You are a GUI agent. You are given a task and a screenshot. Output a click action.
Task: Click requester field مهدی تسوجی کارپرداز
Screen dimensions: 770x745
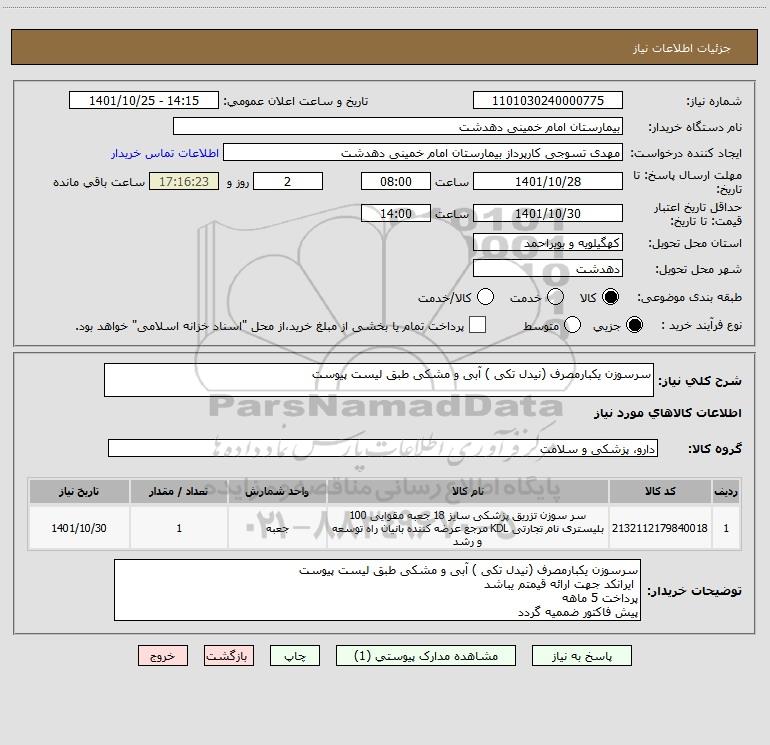coord(423,153)
